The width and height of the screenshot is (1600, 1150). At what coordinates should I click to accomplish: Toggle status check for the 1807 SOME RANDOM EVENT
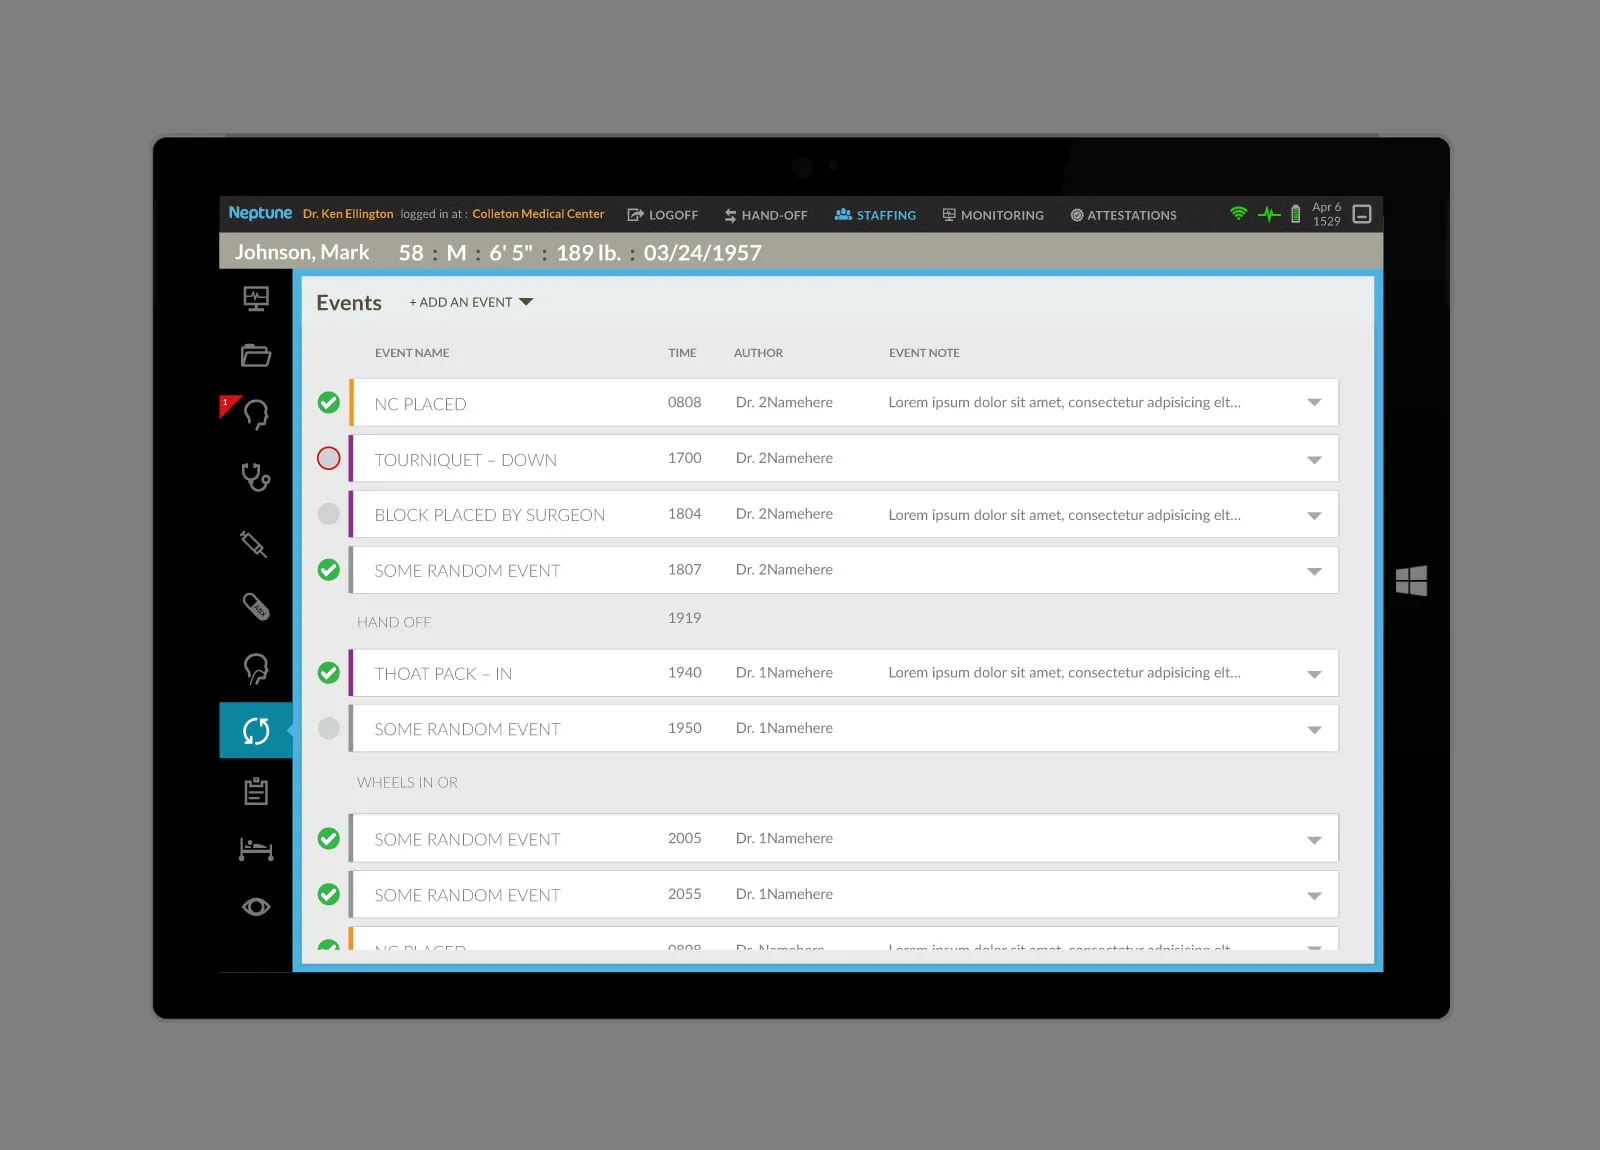point(329,570)
